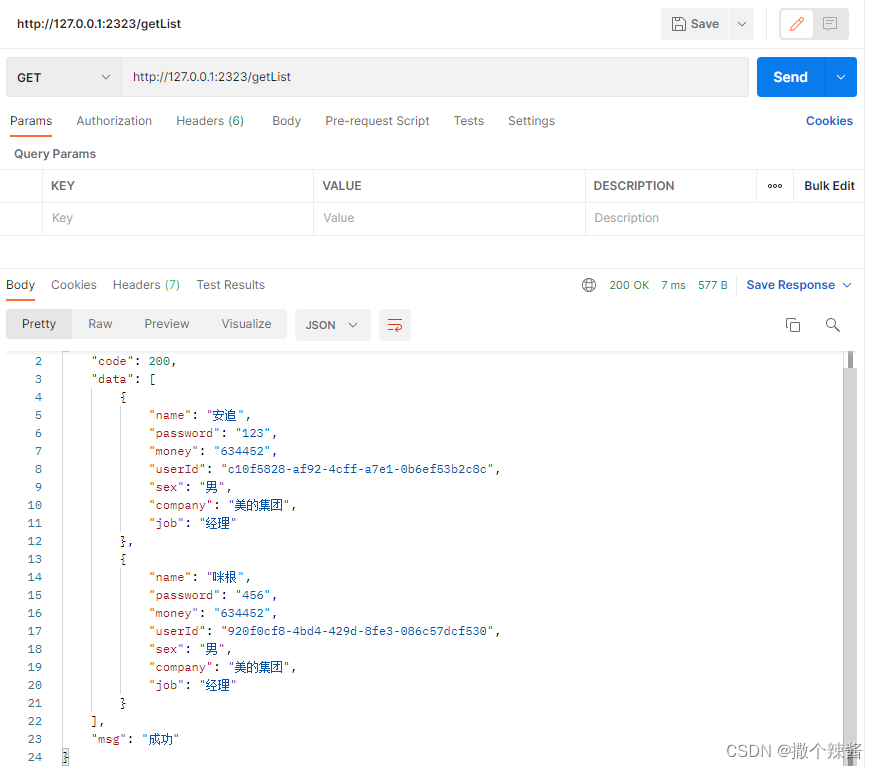
Task: Click the name value "咪根"
Action: tap(225, 577)
